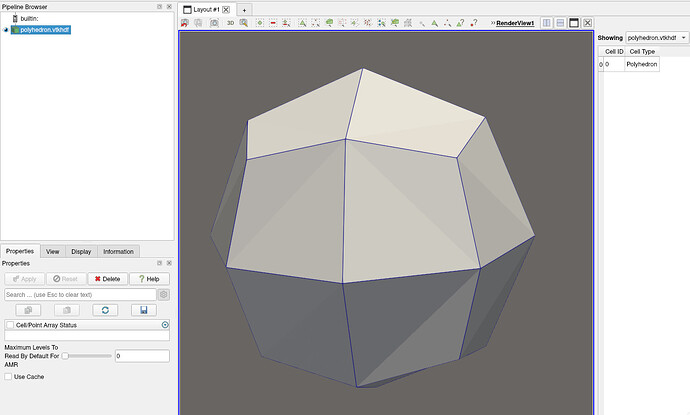The width and height of the screenshot is (690, 415).
Task: Open the Information tab
Action: click(118, 252)
